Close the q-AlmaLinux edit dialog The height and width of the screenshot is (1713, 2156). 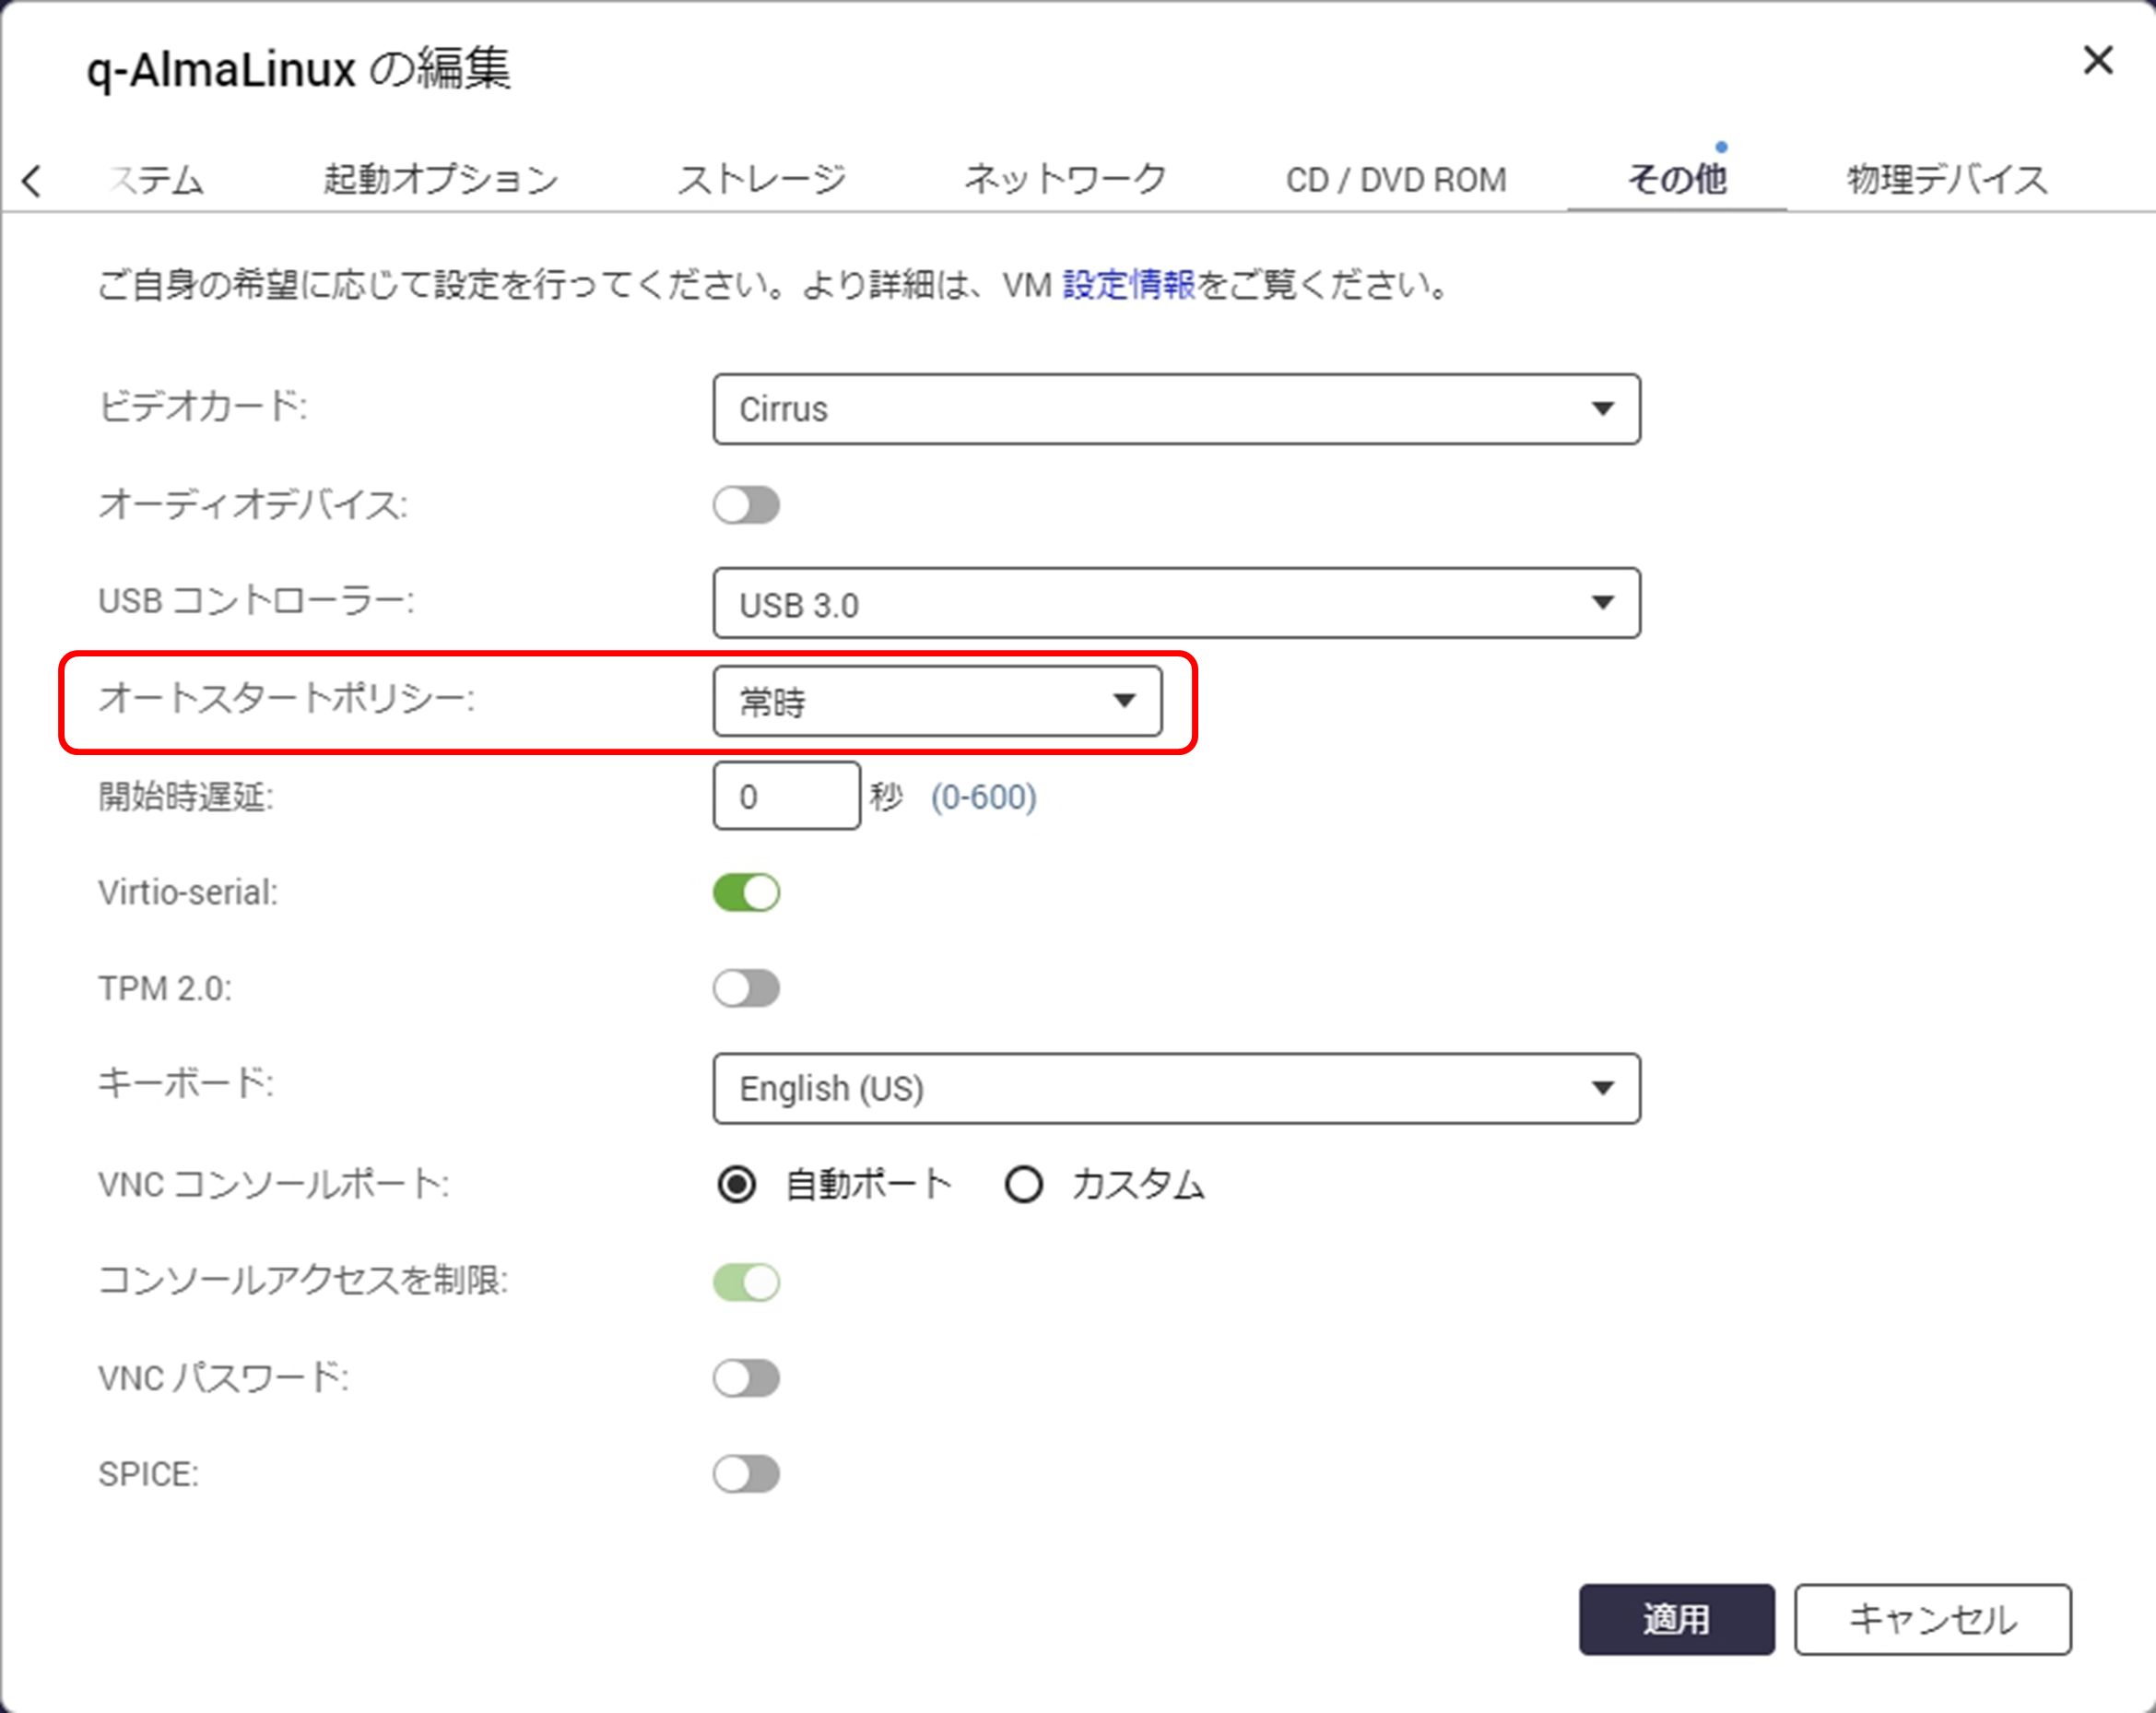coord(2097,61)
